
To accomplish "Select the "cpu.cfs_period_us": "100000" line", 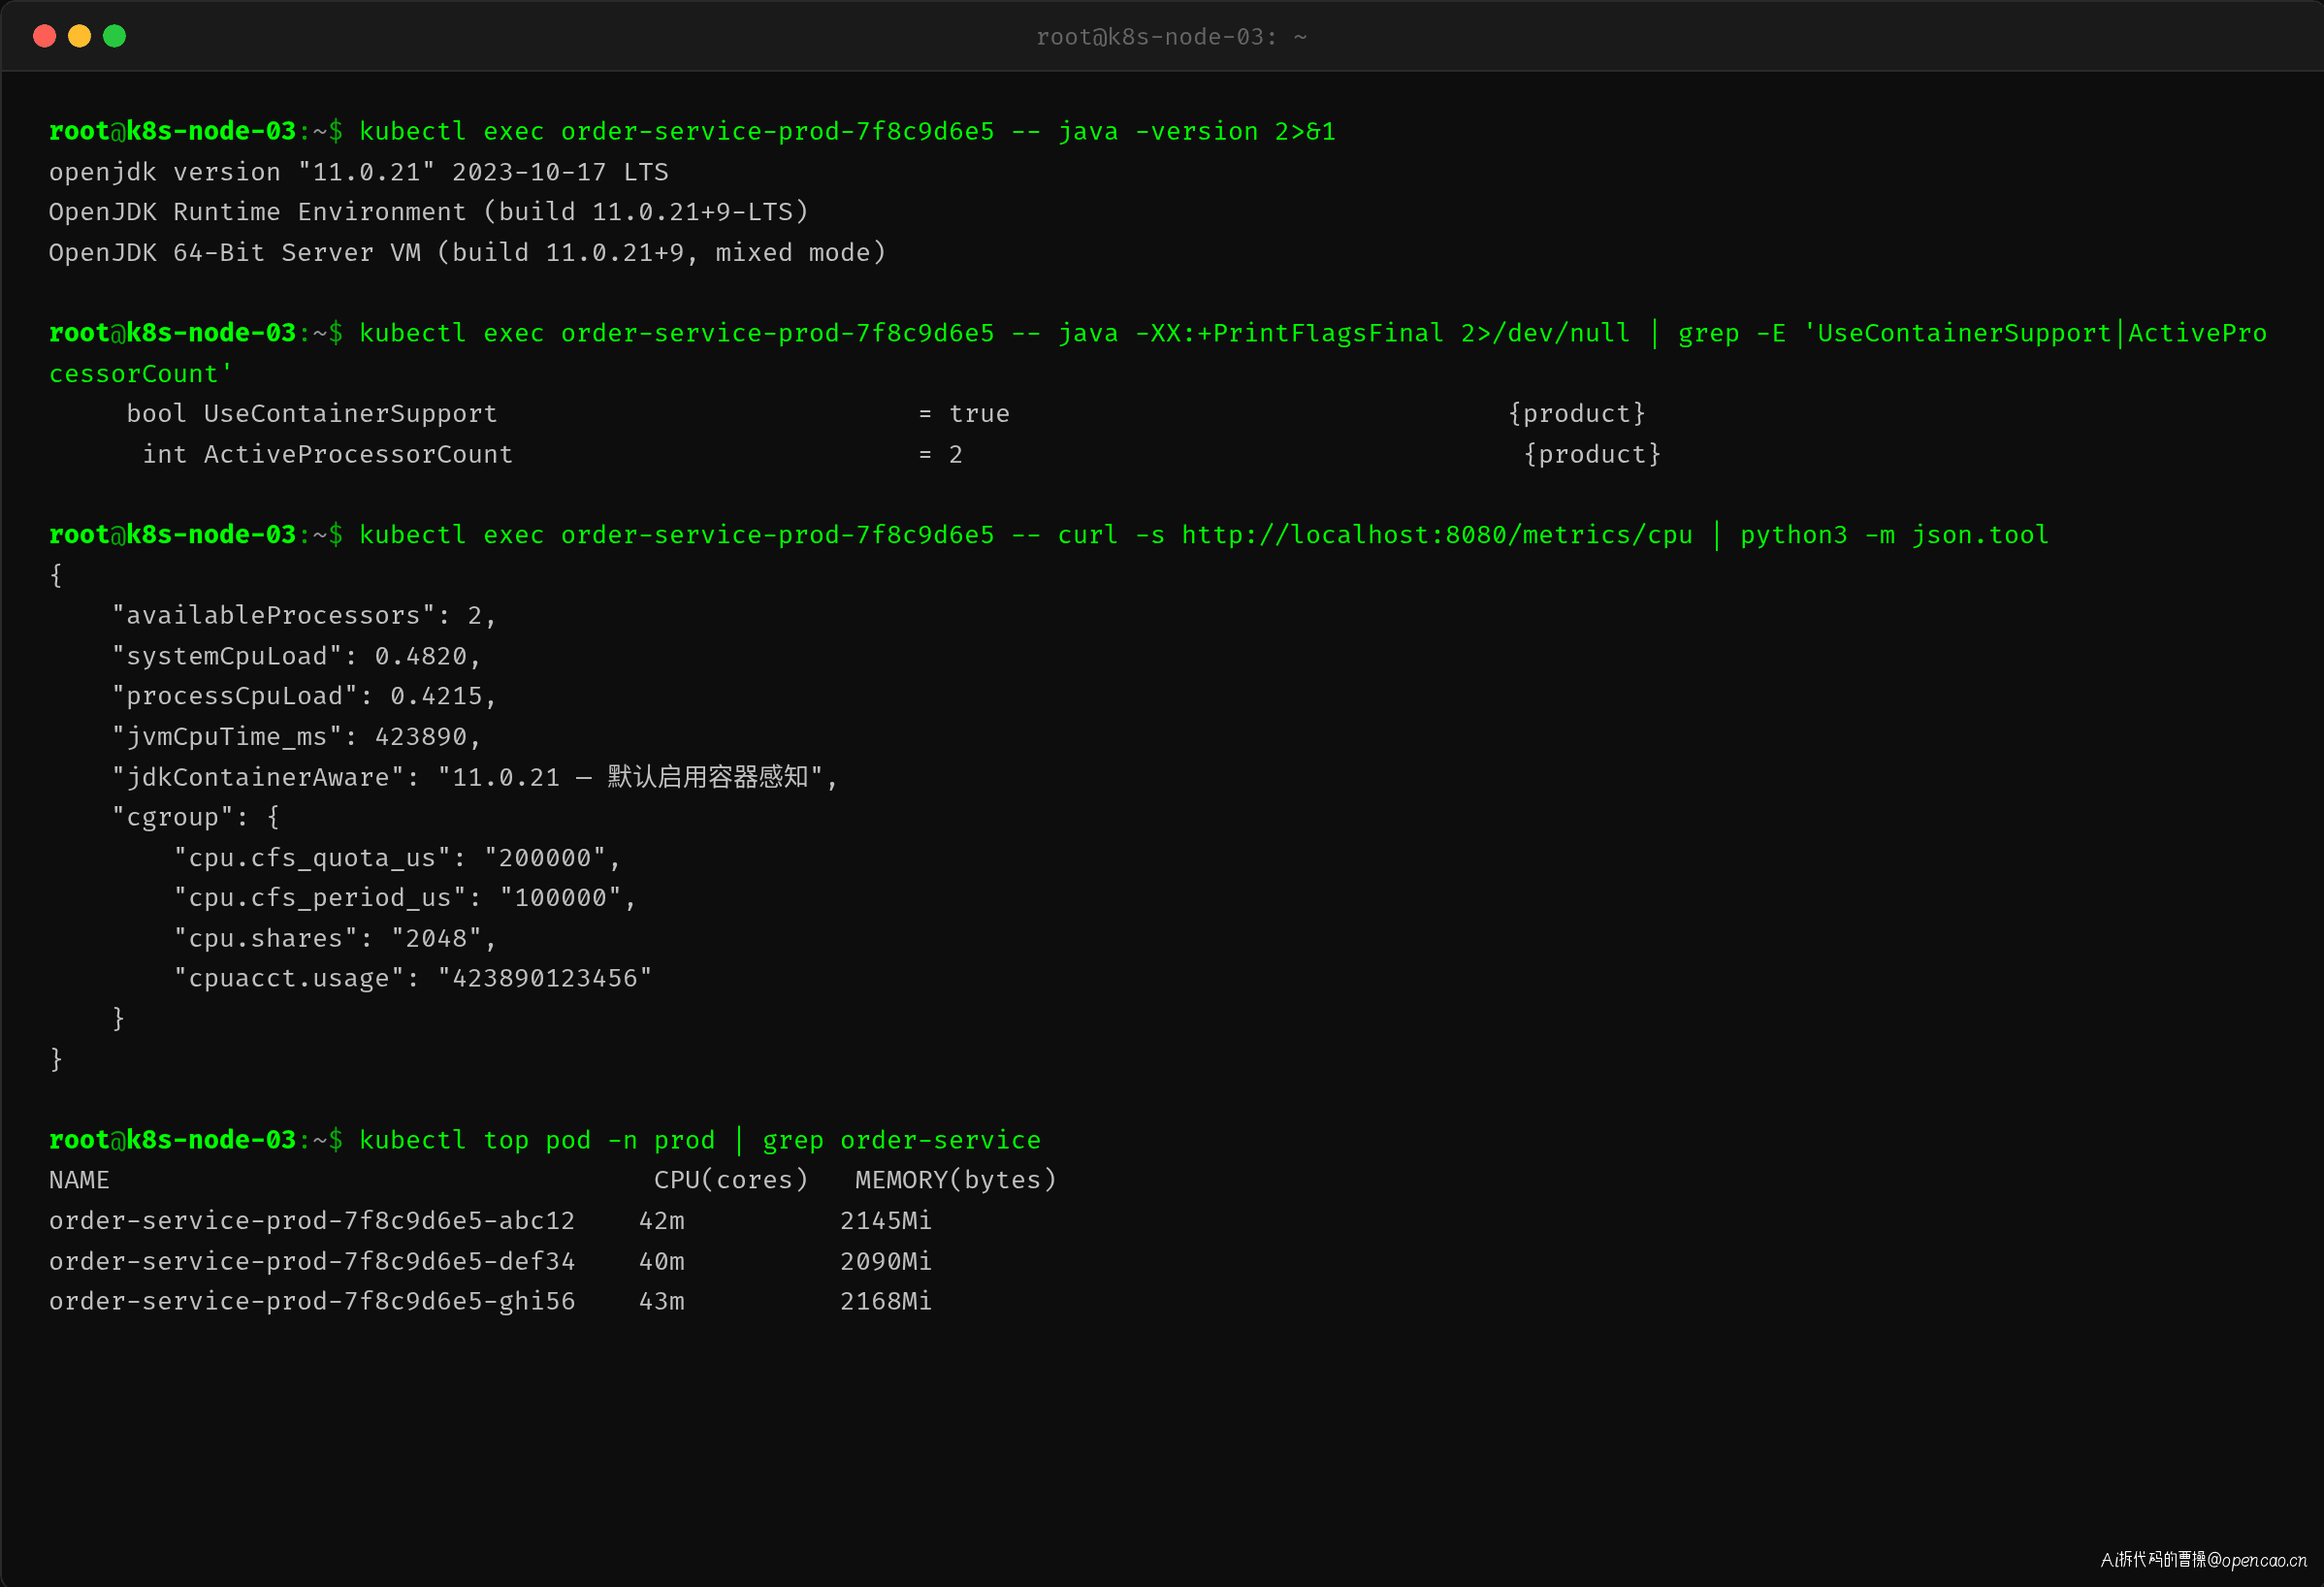I will (405, 898).
